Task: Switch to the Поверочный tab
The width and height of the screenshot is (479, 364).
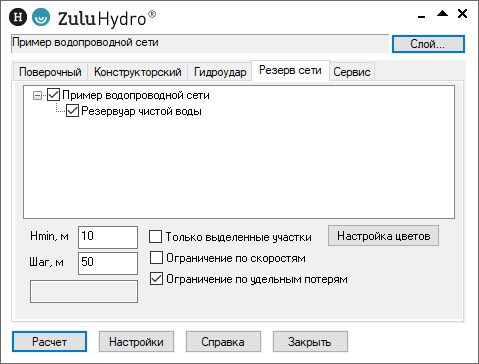Action: [x=50, y=72]
